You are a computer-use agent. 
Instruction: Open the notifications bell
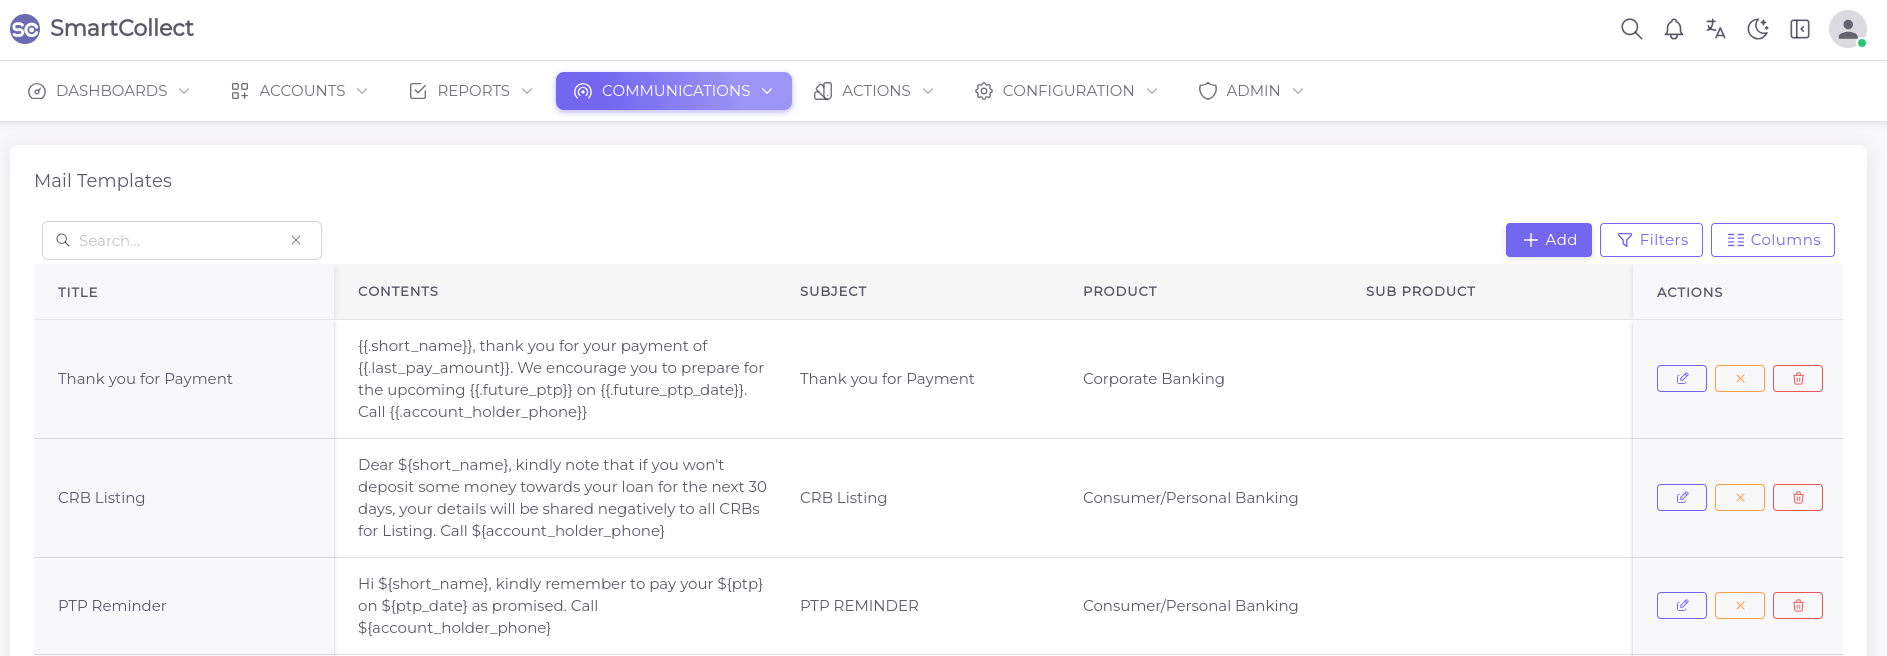point(1673,29)
